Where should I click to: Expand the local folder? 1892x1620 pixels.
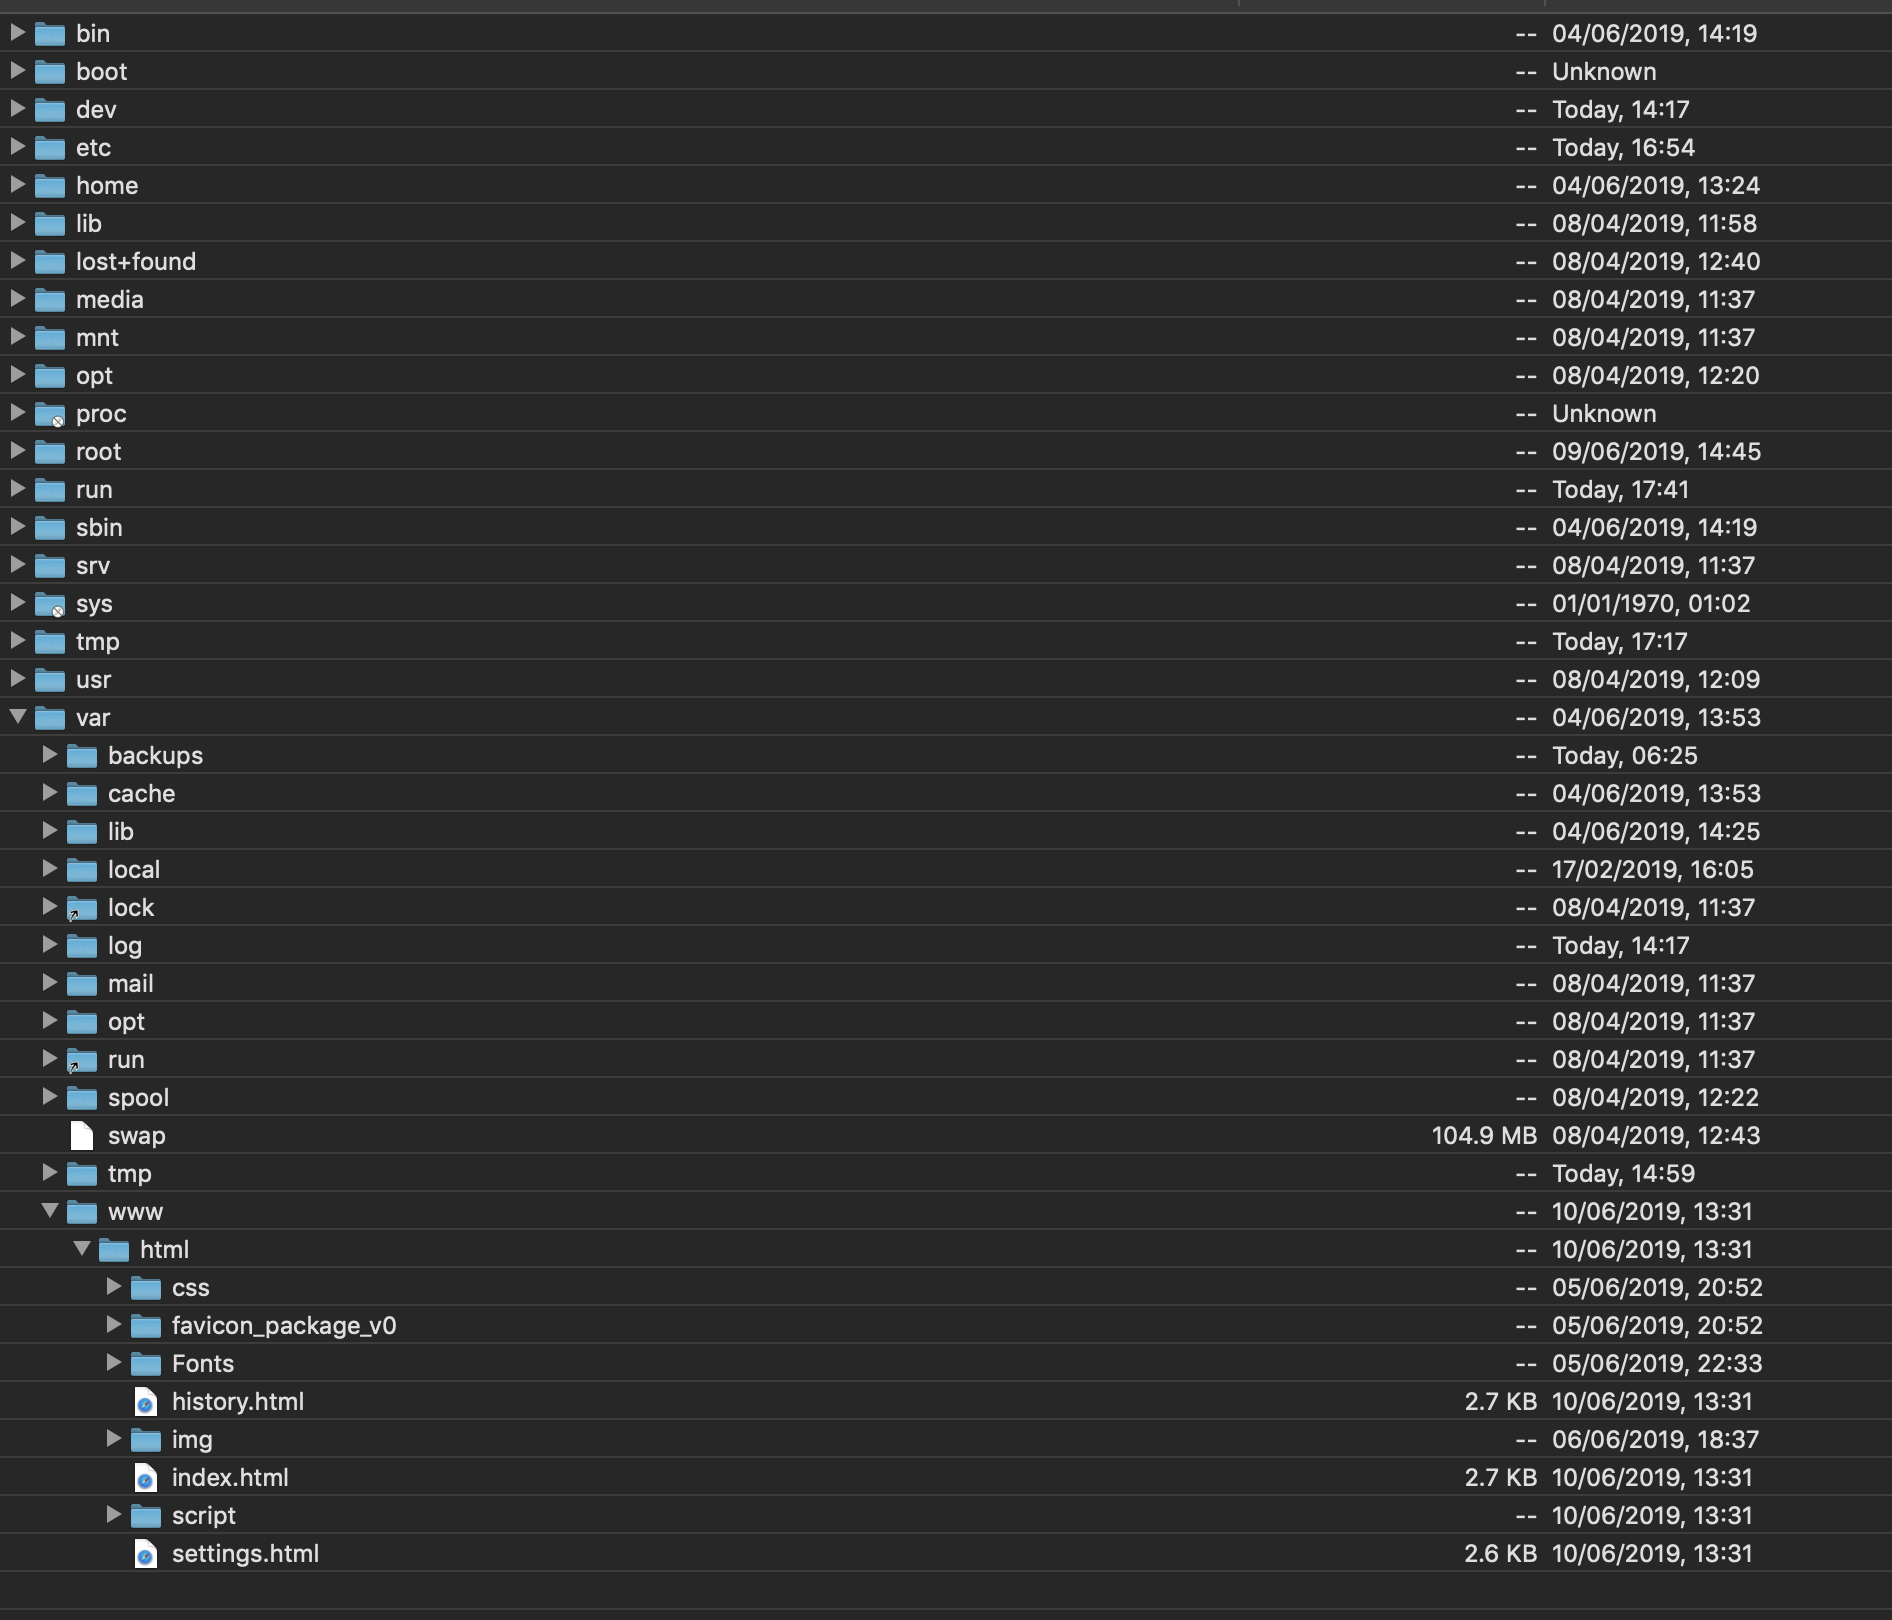coord(49,868)
